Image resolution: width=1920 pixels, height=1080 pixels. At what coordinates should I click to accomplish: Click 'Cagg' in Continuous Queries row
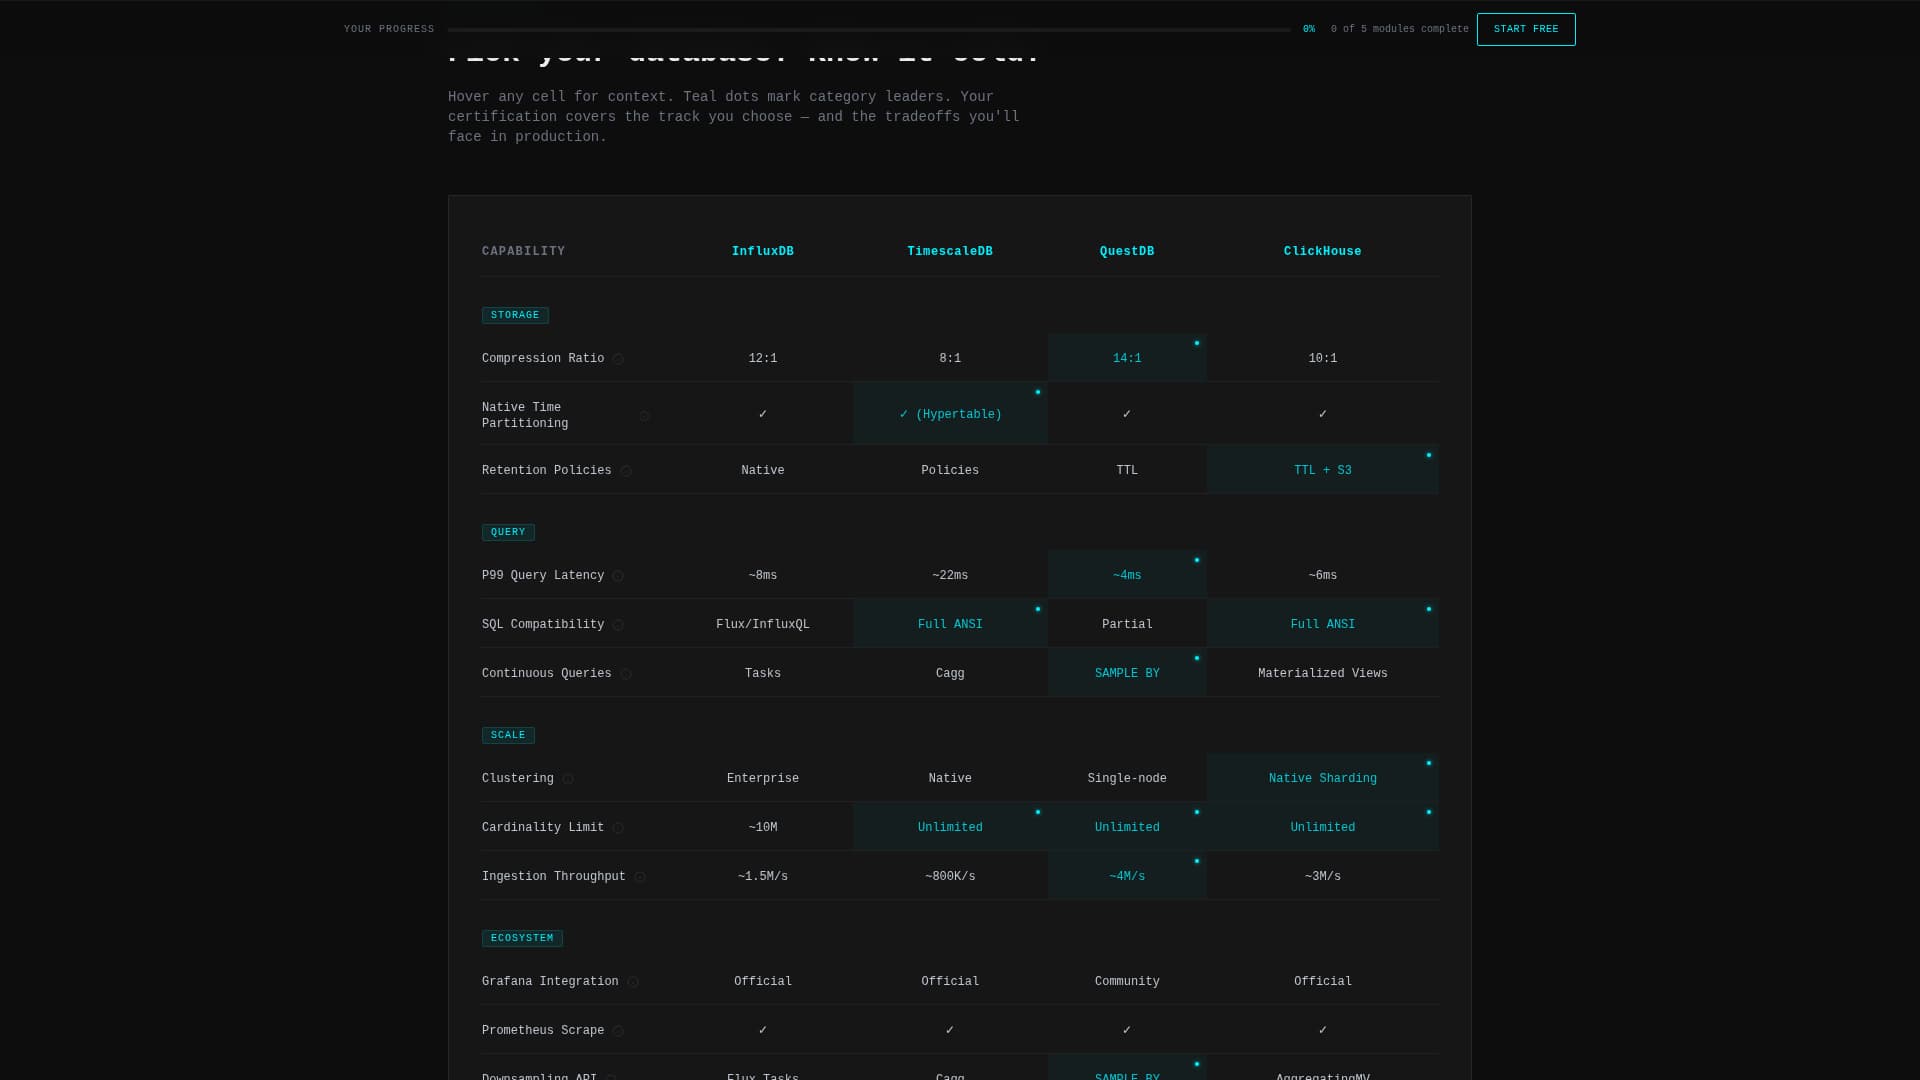pos(950,673)
